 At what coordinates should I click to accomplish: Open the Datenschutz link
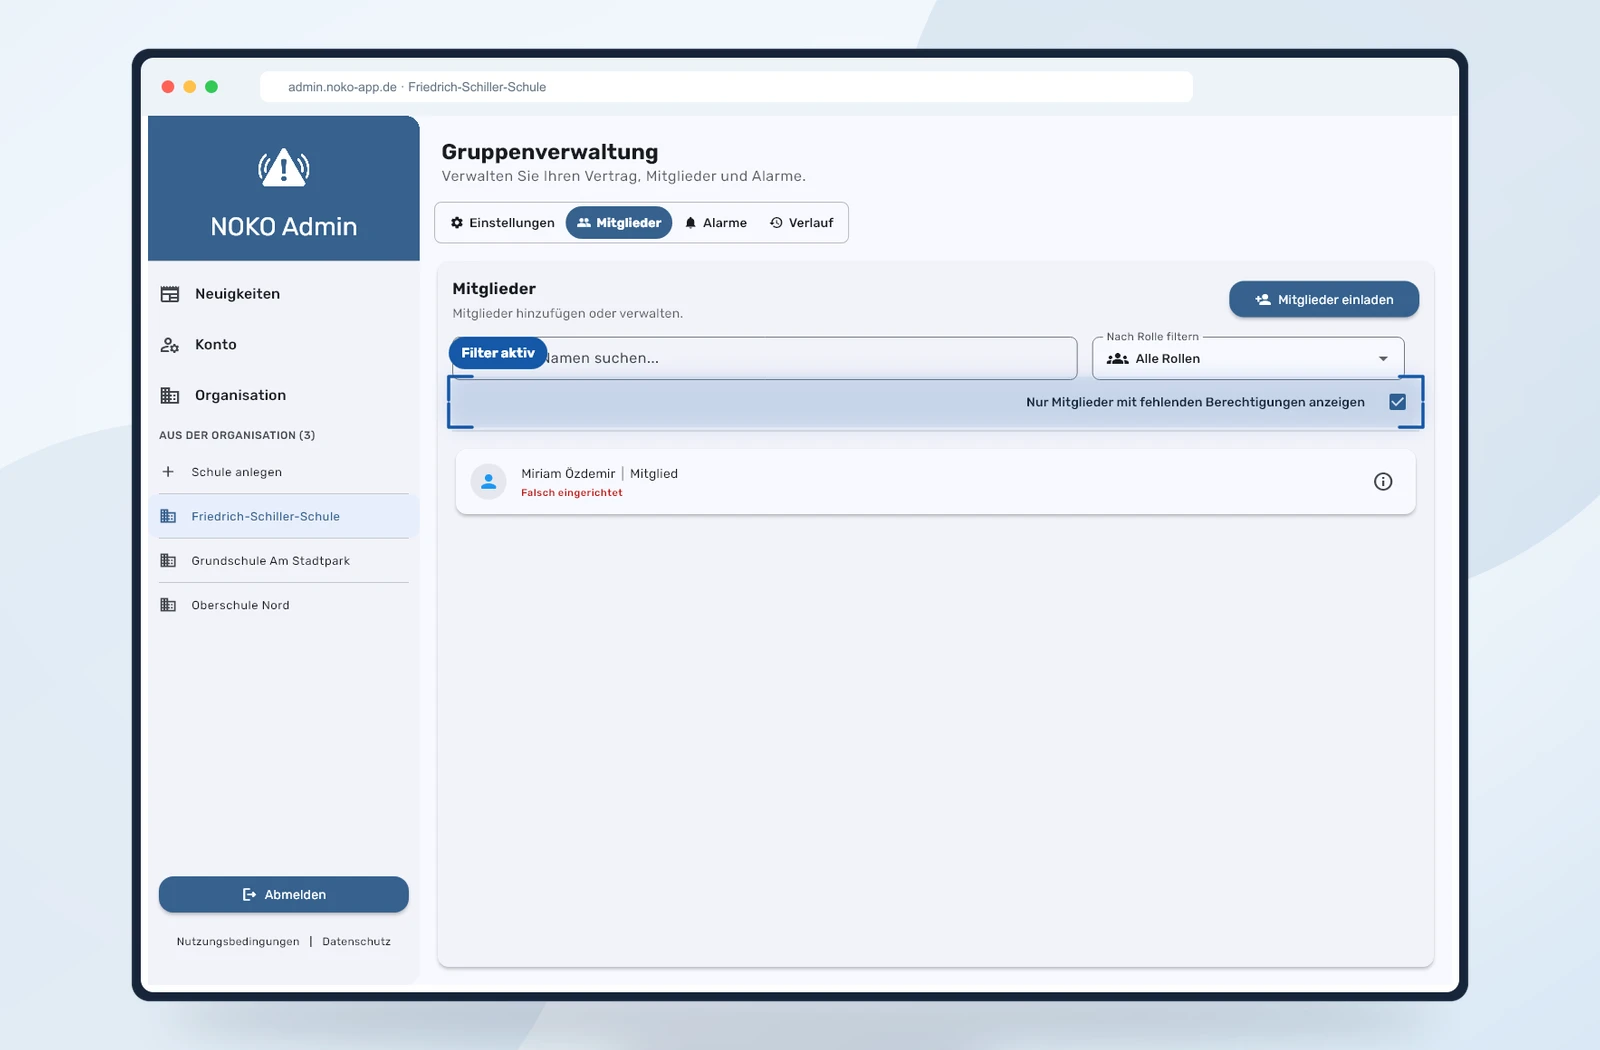pyautogui.click(x=357, y=942)
